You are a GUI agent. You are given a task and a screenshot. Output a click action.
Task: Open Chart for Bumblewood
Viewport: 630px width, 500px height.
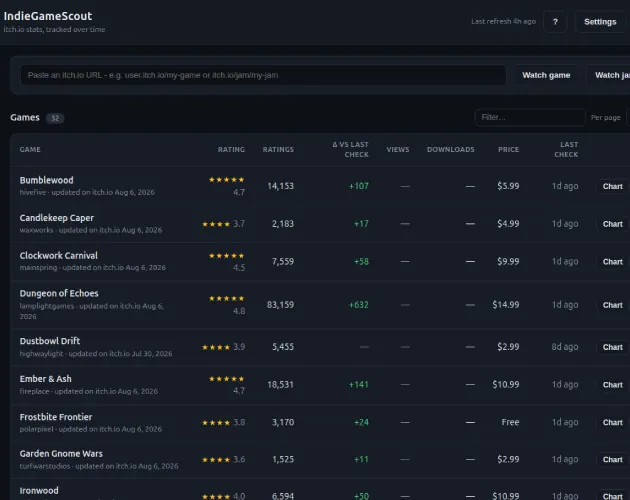pos(612,186)
